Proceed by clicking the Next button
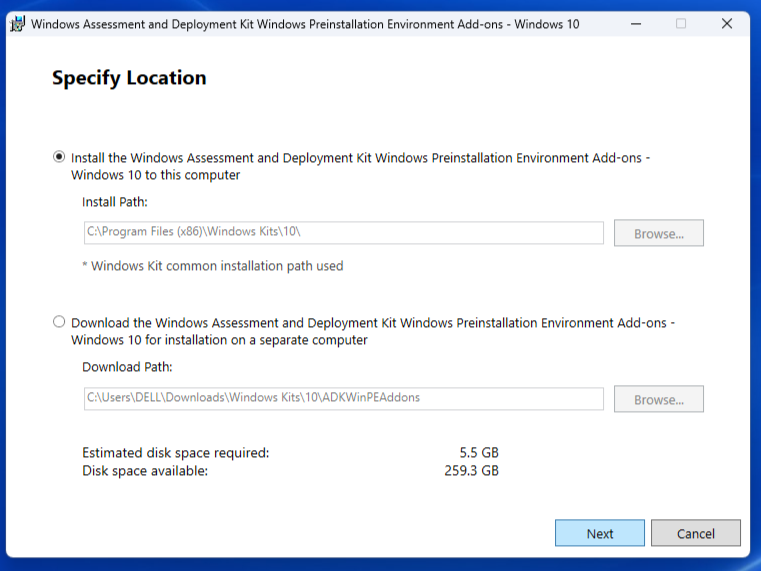 (x=600, y=533)
